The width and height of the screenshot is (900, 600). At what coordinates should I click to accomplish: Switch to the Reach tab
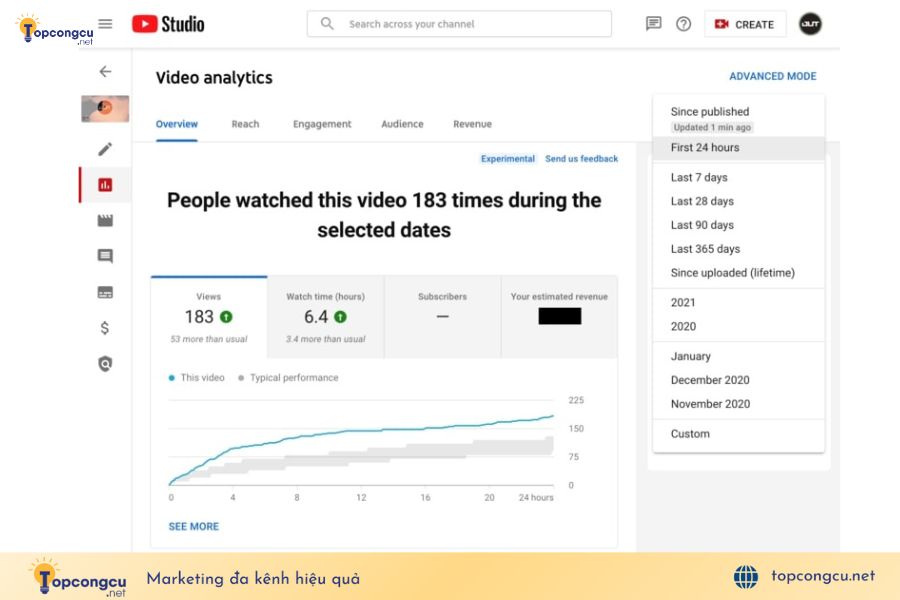click(245, 124)
